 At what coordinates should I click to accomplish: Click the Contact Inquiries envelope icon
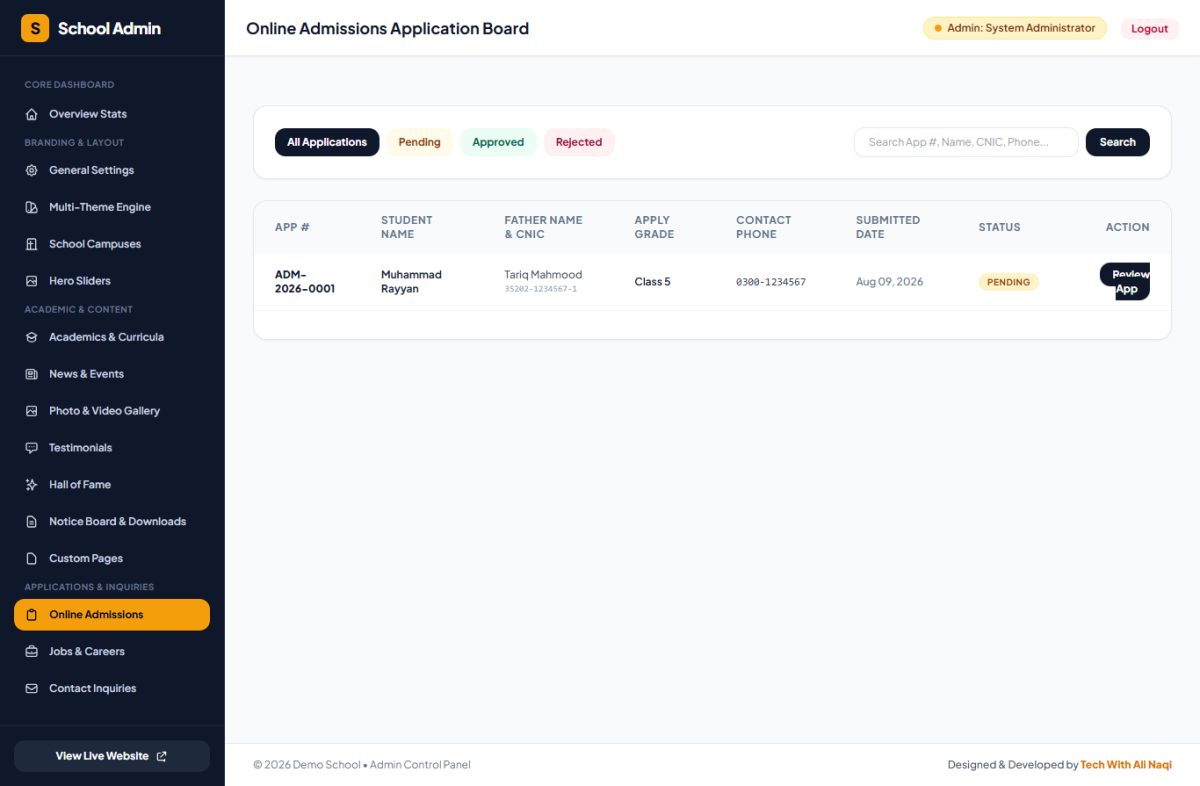tap(31, 689)
